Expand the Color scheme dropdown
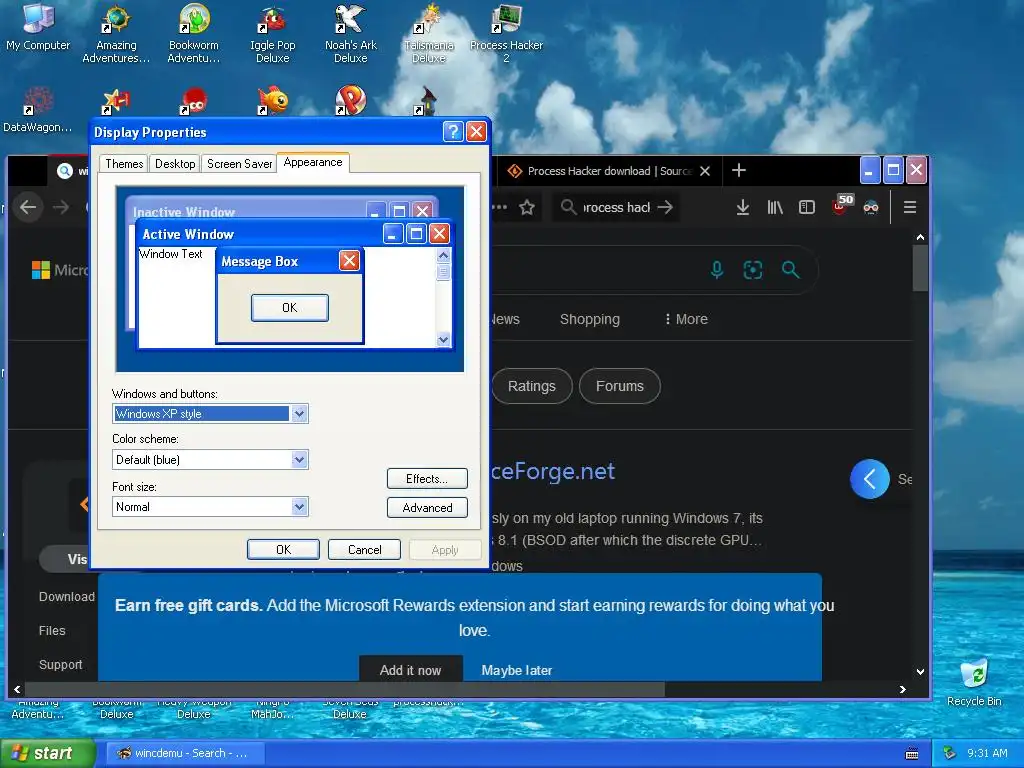 click(299, 460)
